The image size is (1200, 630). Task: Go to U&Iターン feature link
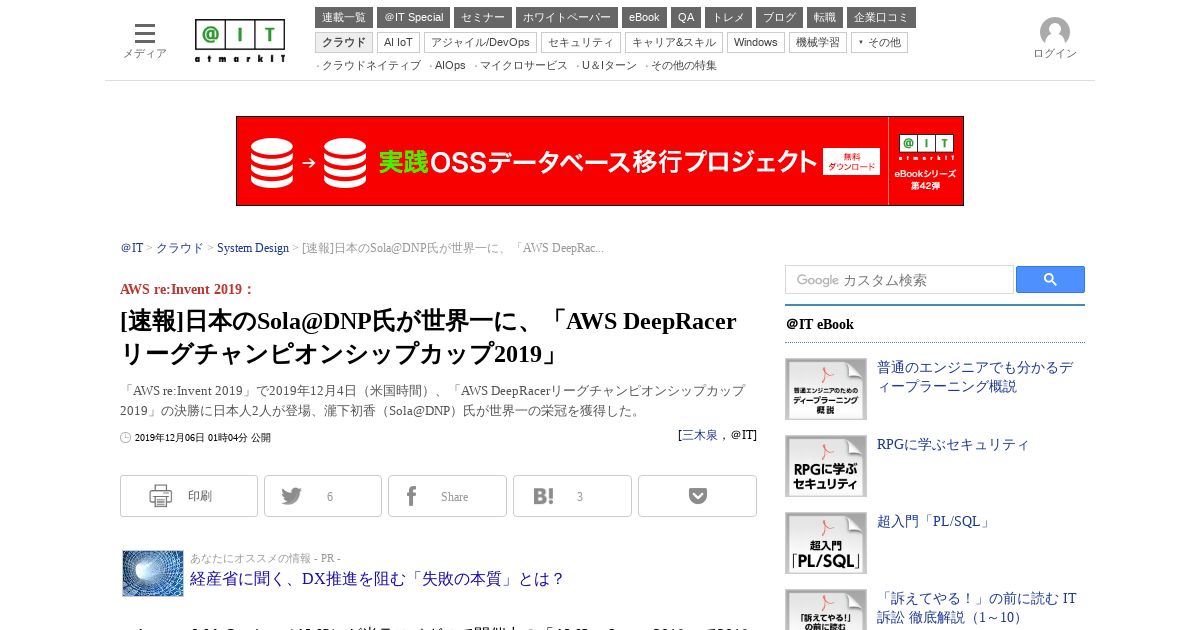coord(609,66)
